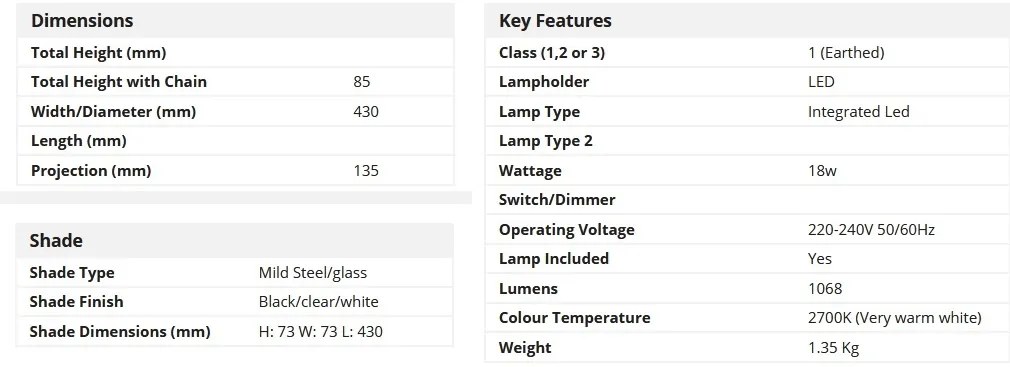
Task: Click the Total Height with Chain value 85
Action: (x=362, y=82)
